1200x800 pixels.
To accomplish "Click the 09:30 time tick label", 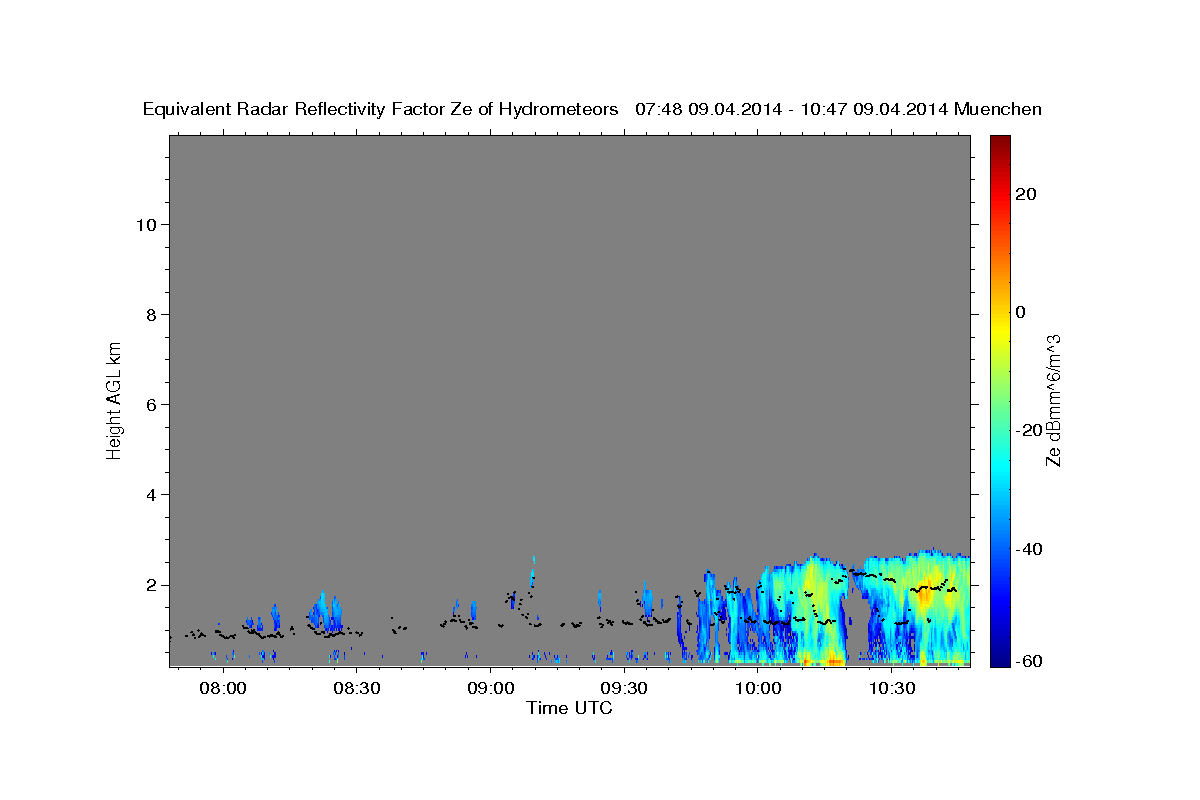I will [x=625, y=689].
